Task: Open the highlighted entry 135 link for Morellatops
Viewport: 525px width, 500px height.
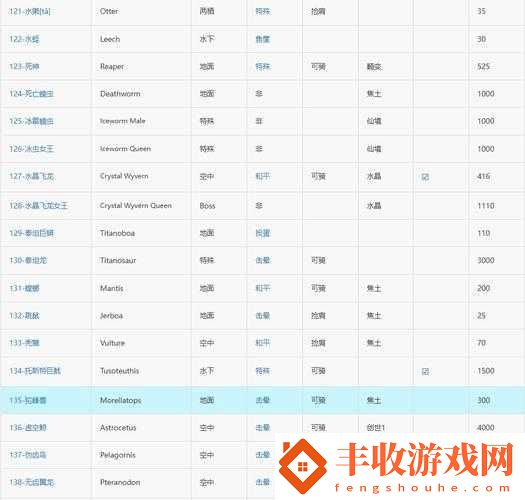Action: click(28, 400)
